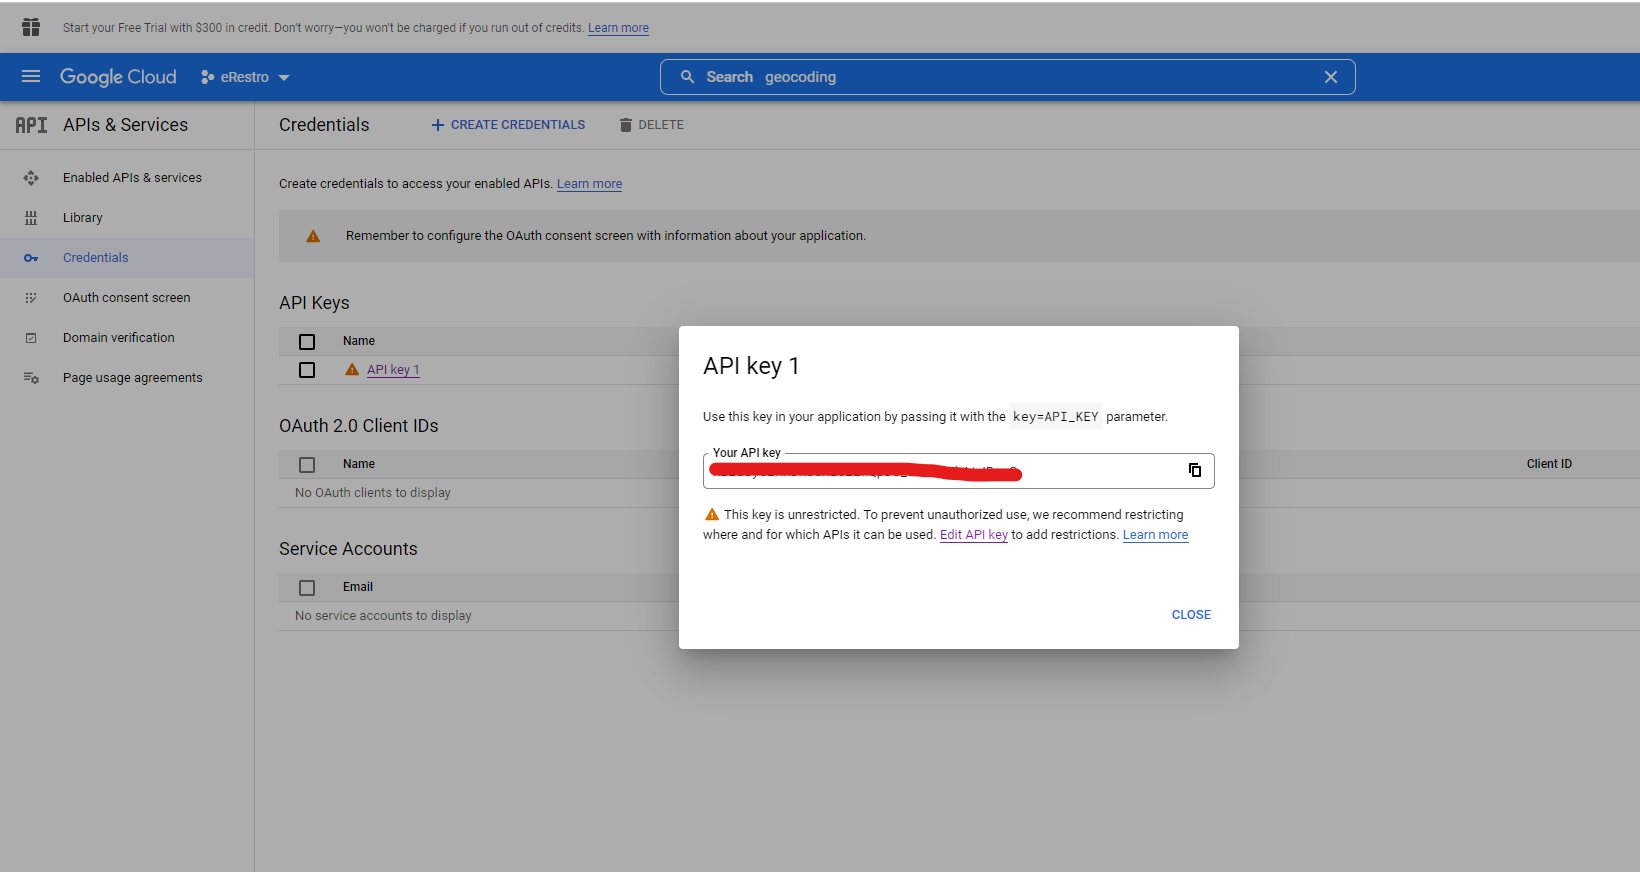Open the hamburger navigation menu
The image size is (1640, 872).
tap(31, 77)
